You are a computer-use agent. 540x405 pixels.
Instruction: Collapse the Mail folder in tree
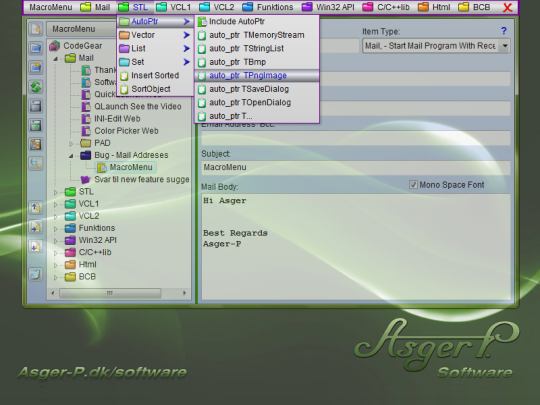(56, 59)
